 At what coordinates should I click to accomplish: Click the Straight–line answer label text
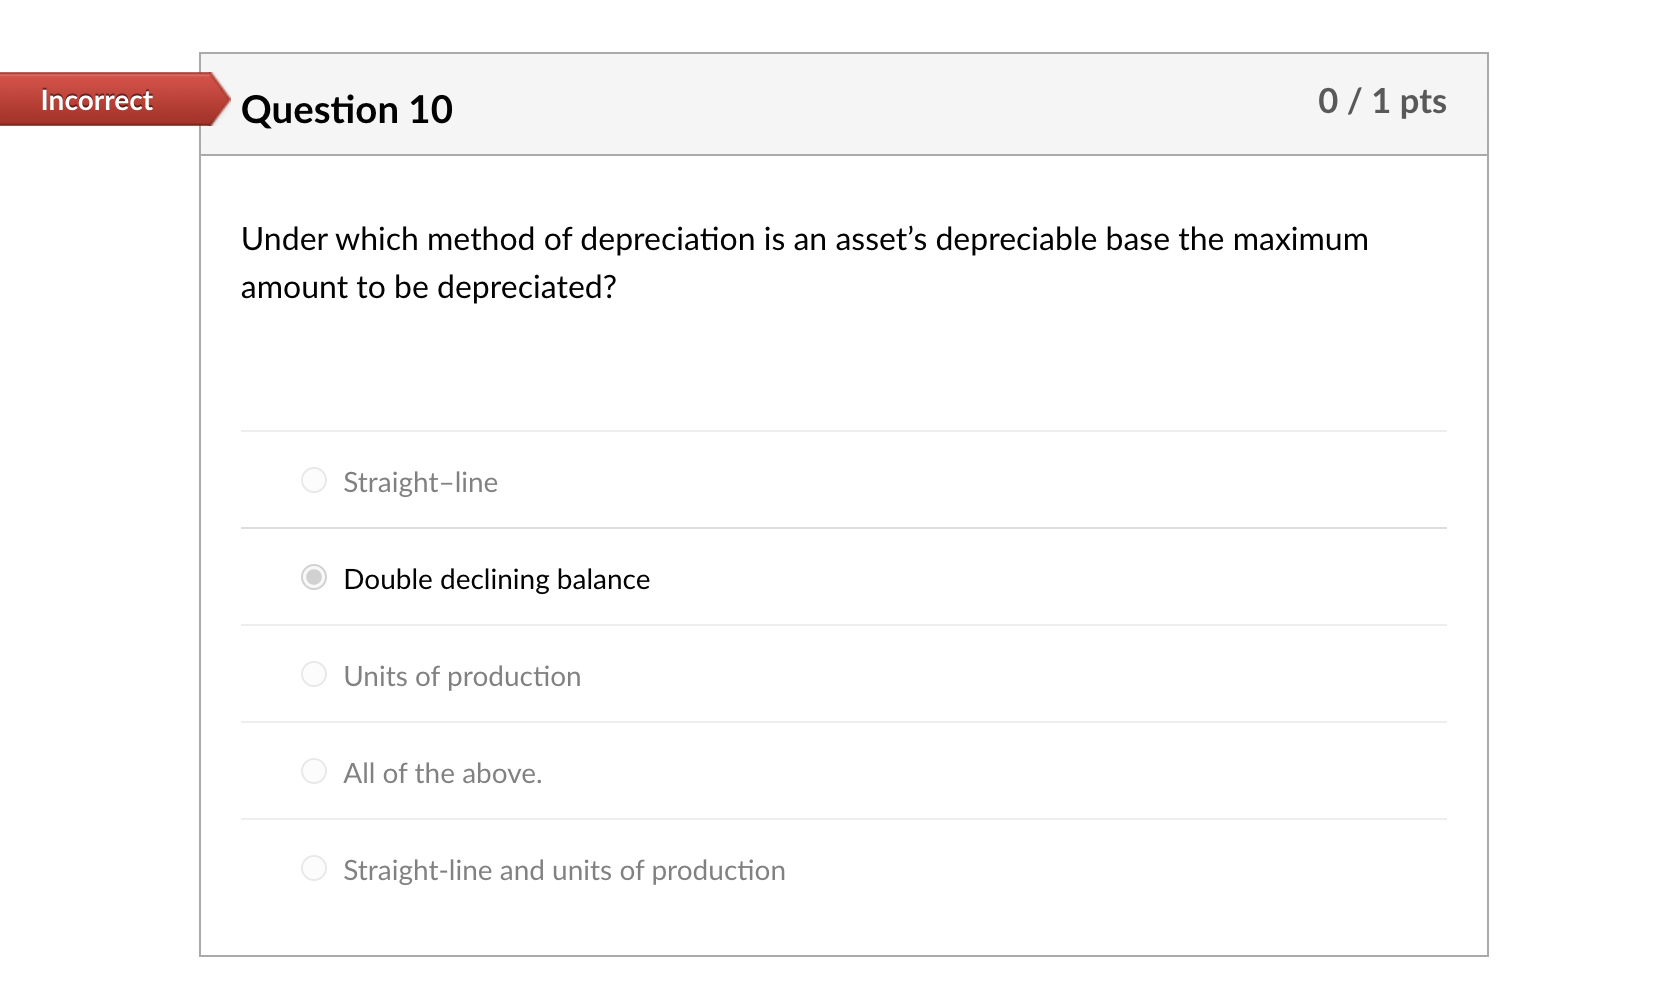point(420,482)
